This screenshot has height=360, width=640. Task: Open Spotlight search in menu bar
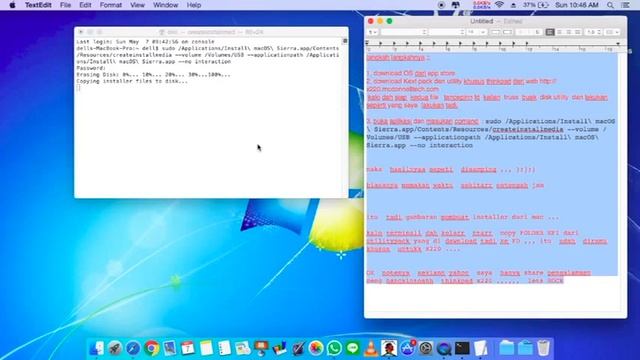coord(610,5)
